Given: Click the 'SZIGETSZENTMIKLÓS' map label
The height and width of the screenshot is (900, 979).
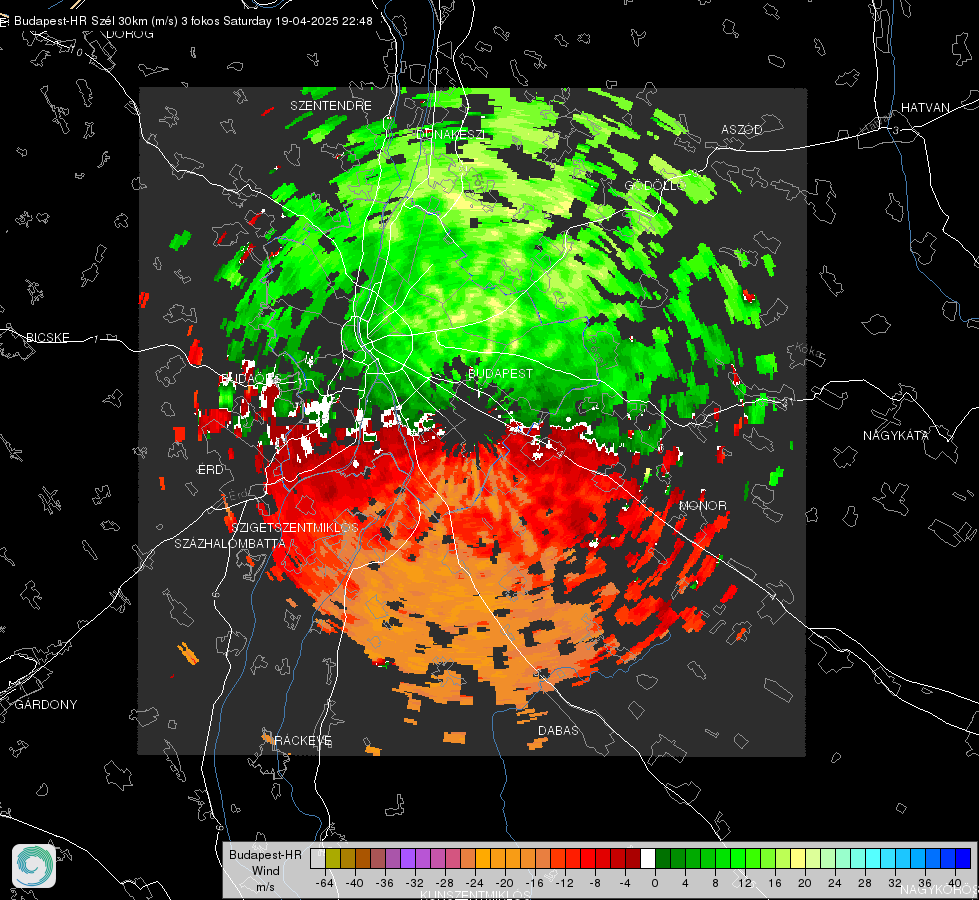Looking at the screenshot, I should point(295,528).
